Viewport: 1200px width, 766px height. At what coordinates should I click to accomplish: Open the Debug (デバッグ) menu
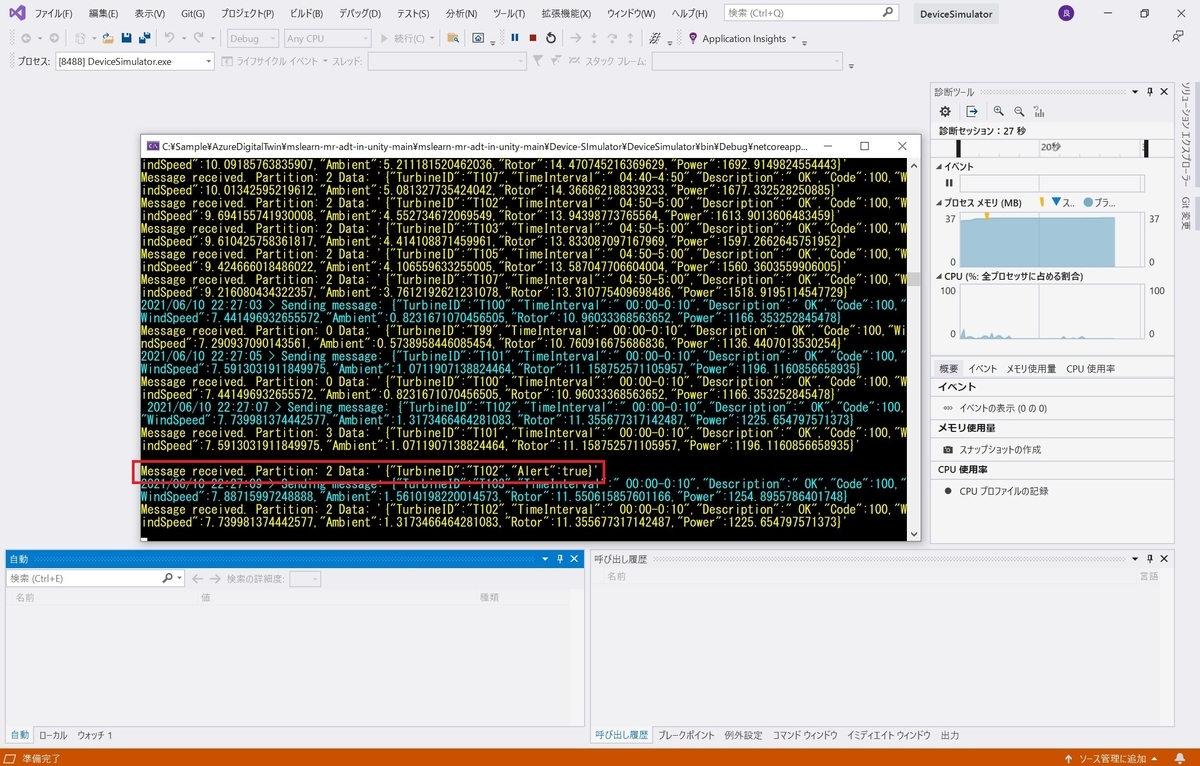coord(359,14)
